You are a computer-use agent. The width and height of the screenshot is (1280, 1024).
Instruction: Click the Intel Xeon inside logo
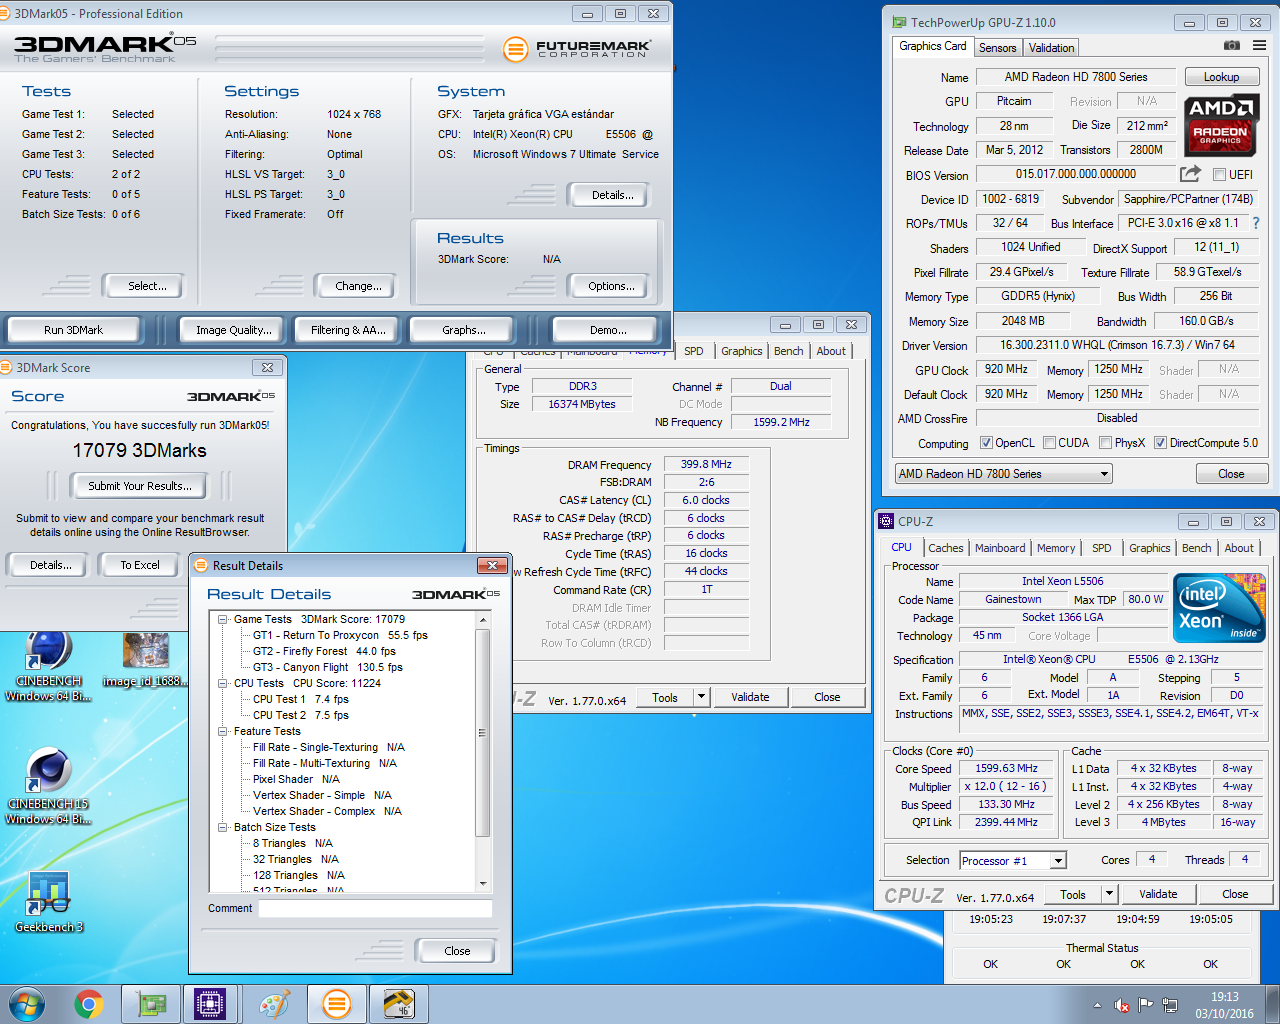1219,608
